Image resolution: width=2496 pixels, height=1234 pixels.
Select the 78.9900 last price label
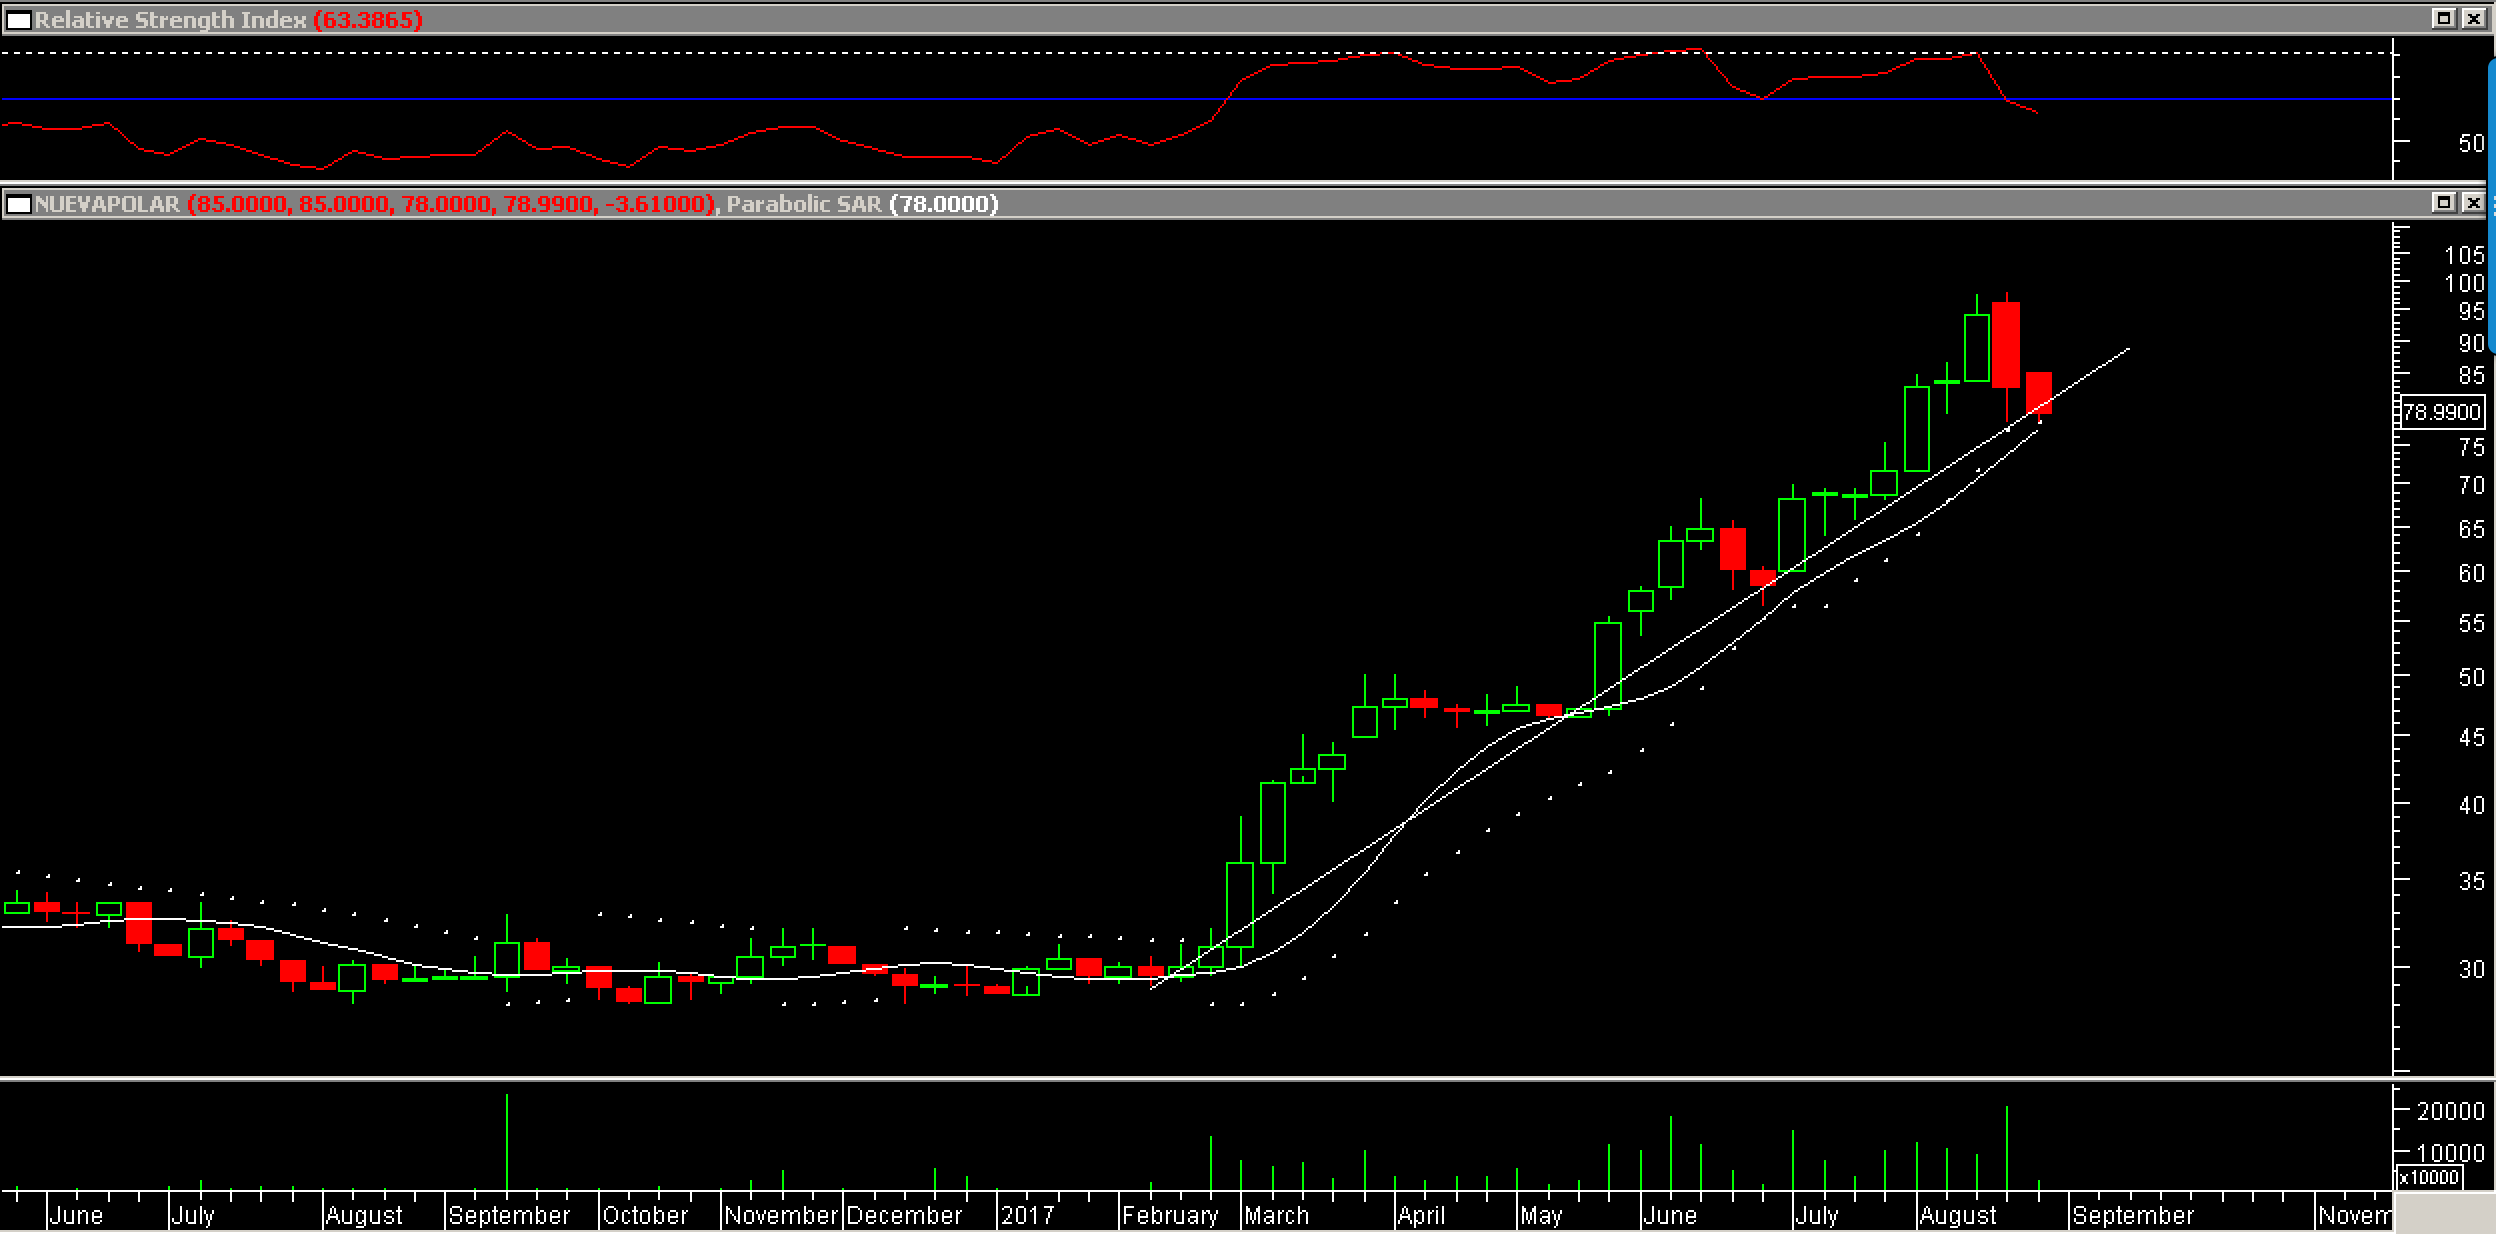coord(2441,412)
